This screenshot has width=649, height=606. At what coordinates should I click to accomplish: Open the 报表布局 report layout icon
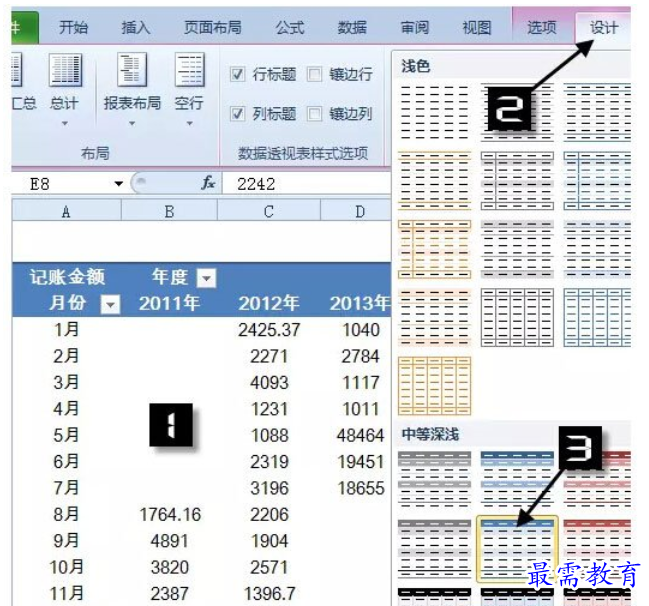point(132,69)
